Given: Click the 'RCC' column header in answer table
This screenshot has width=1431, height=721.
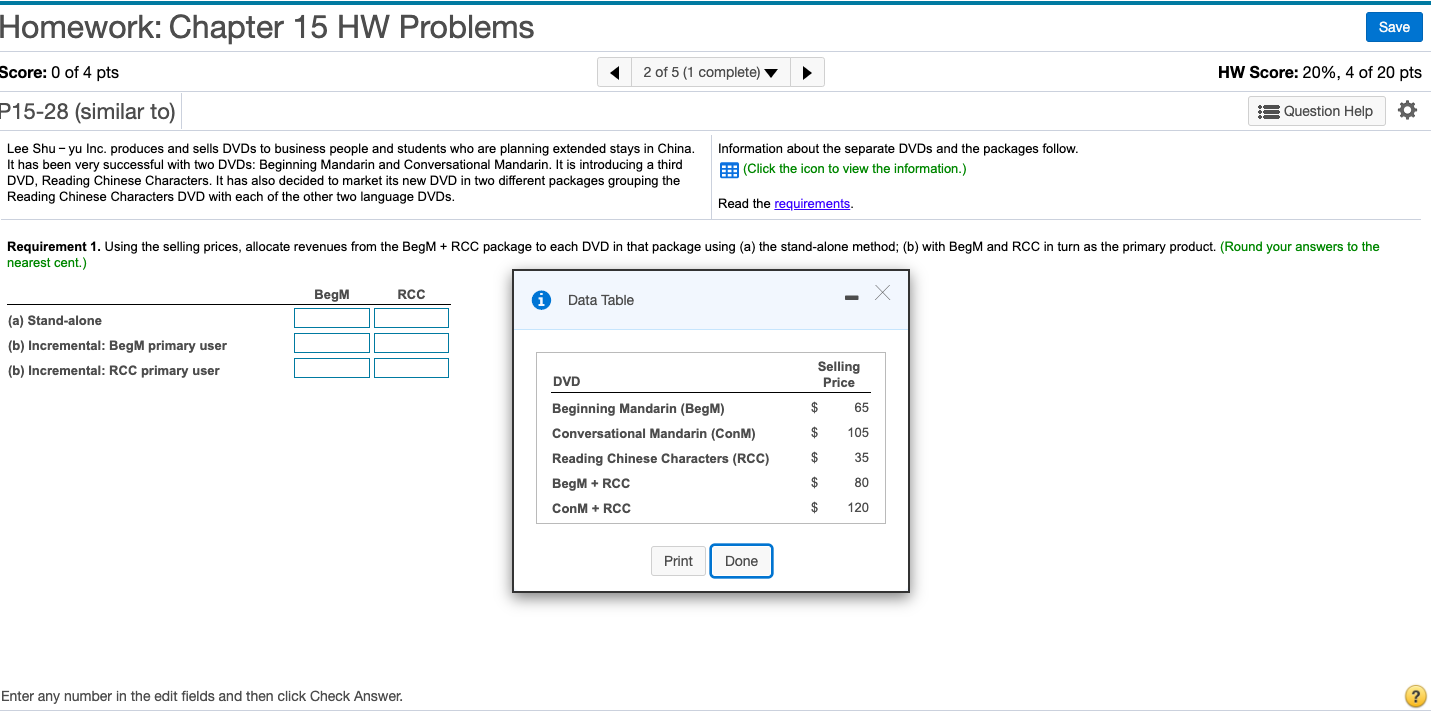Looking at the screenshot, I should tap(411, 294).
